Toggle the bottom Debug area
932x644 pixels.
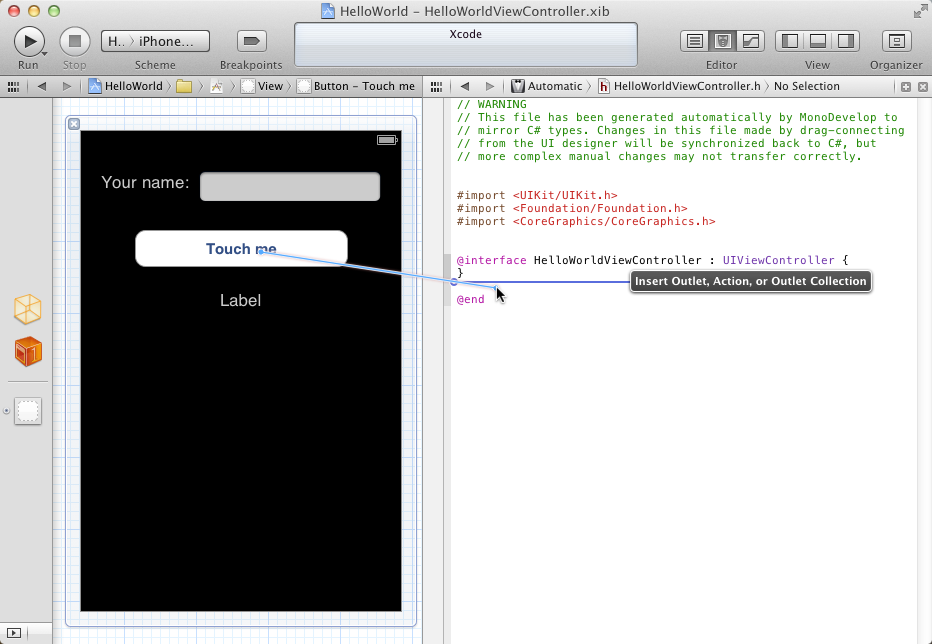(818, 41)
